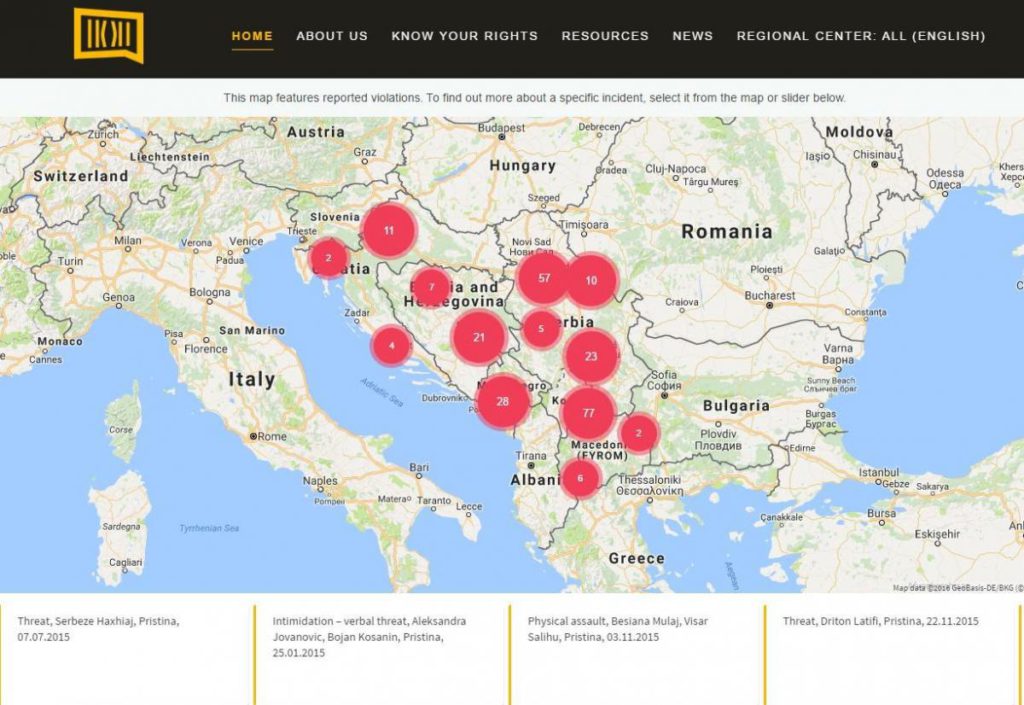
Task: Click the yellow site logo
Action: click(108, 35)
